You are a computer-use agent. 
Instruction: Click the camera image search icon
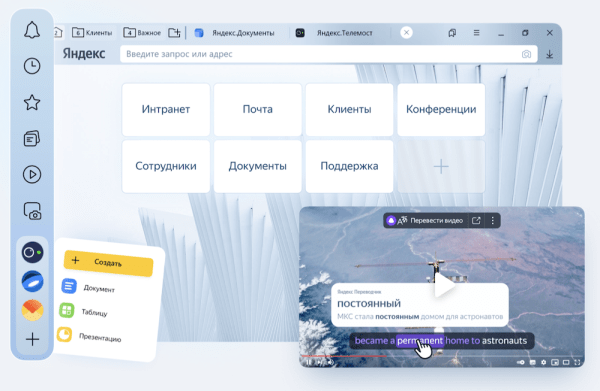click(526, 54)
